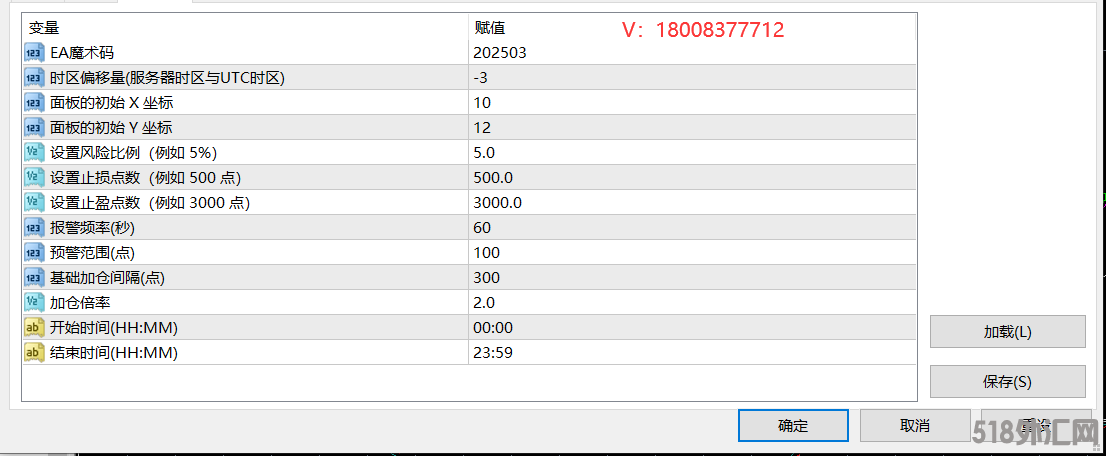Select the 设置止盈点数 (例如 3000 点) label
The height and width of the screenshot is (456, 1106).
click(150, 203)
